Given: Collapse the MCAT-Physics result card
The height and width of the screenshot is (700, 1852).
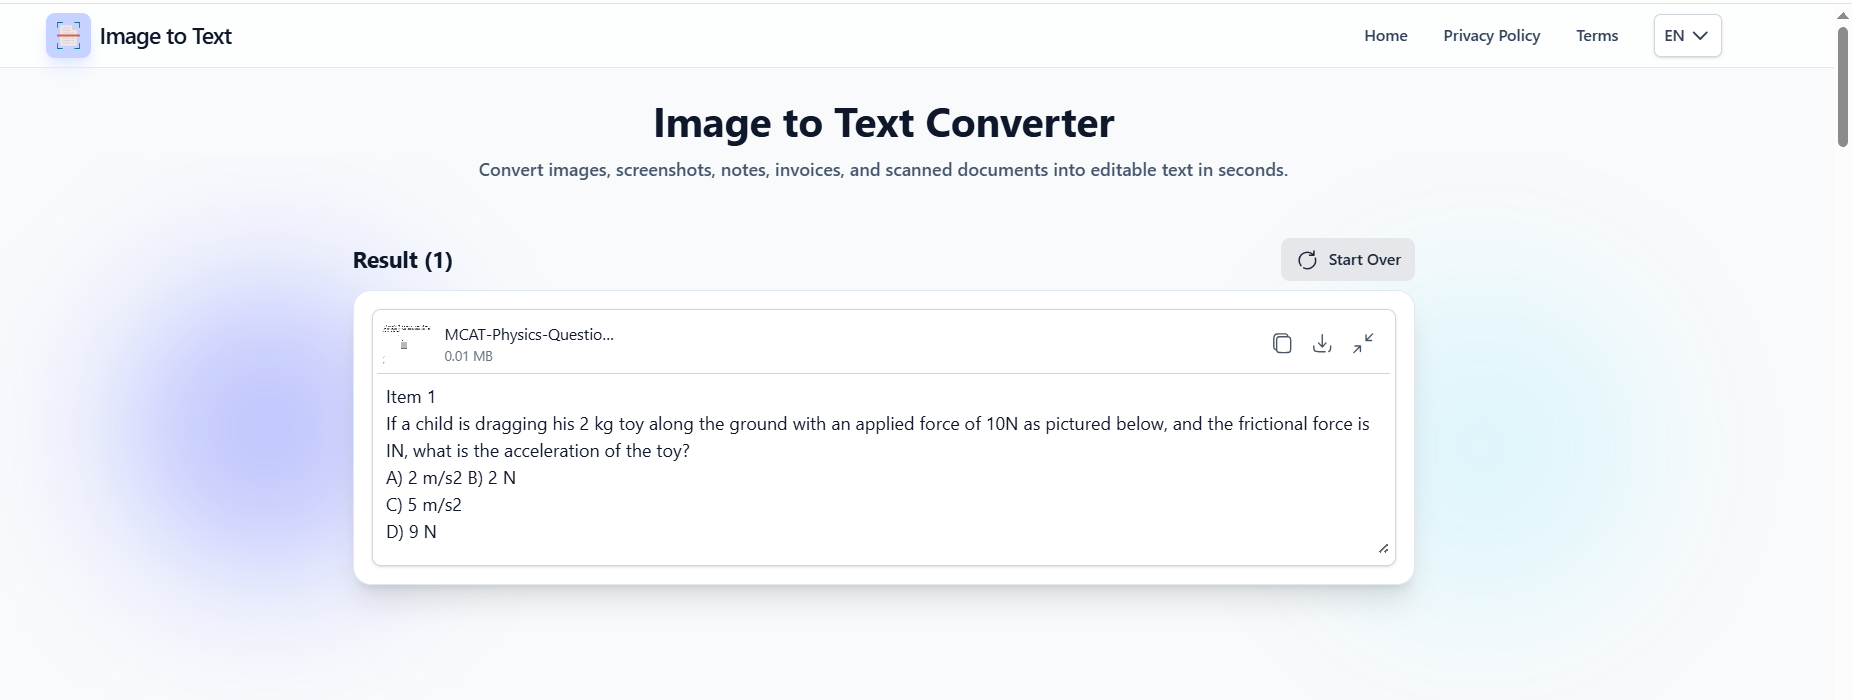Looking at the screenshot, I should click(x=1364, y=343).
